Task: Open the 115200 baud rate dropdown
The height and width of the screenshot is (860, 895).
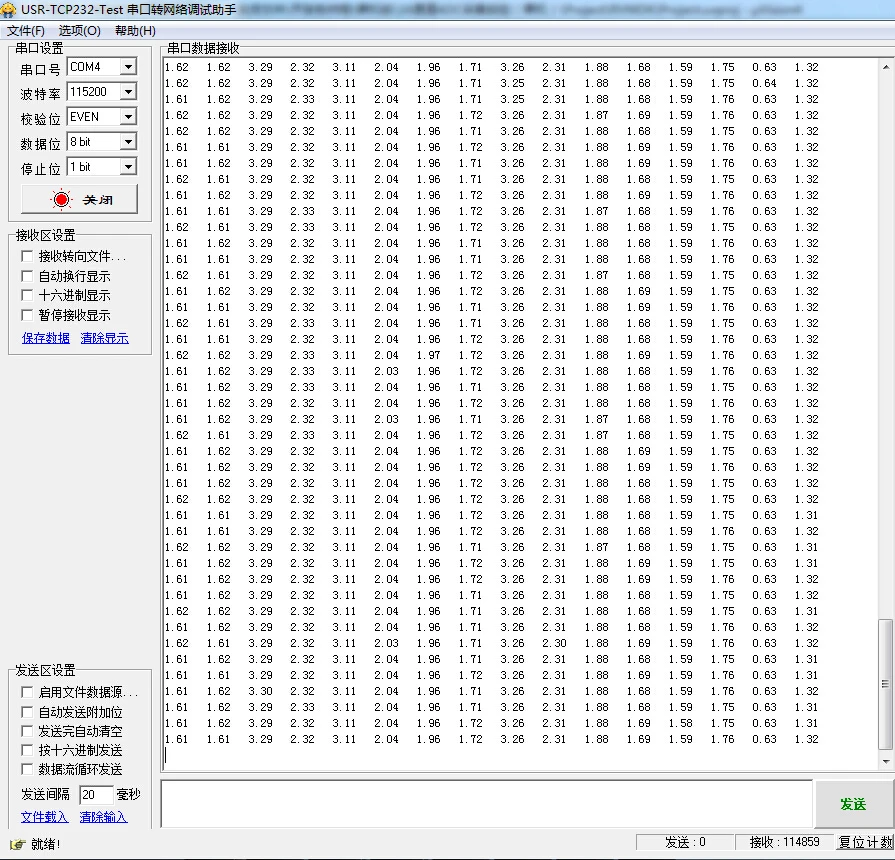Action: pyautogui.click(x=128, y=91)
